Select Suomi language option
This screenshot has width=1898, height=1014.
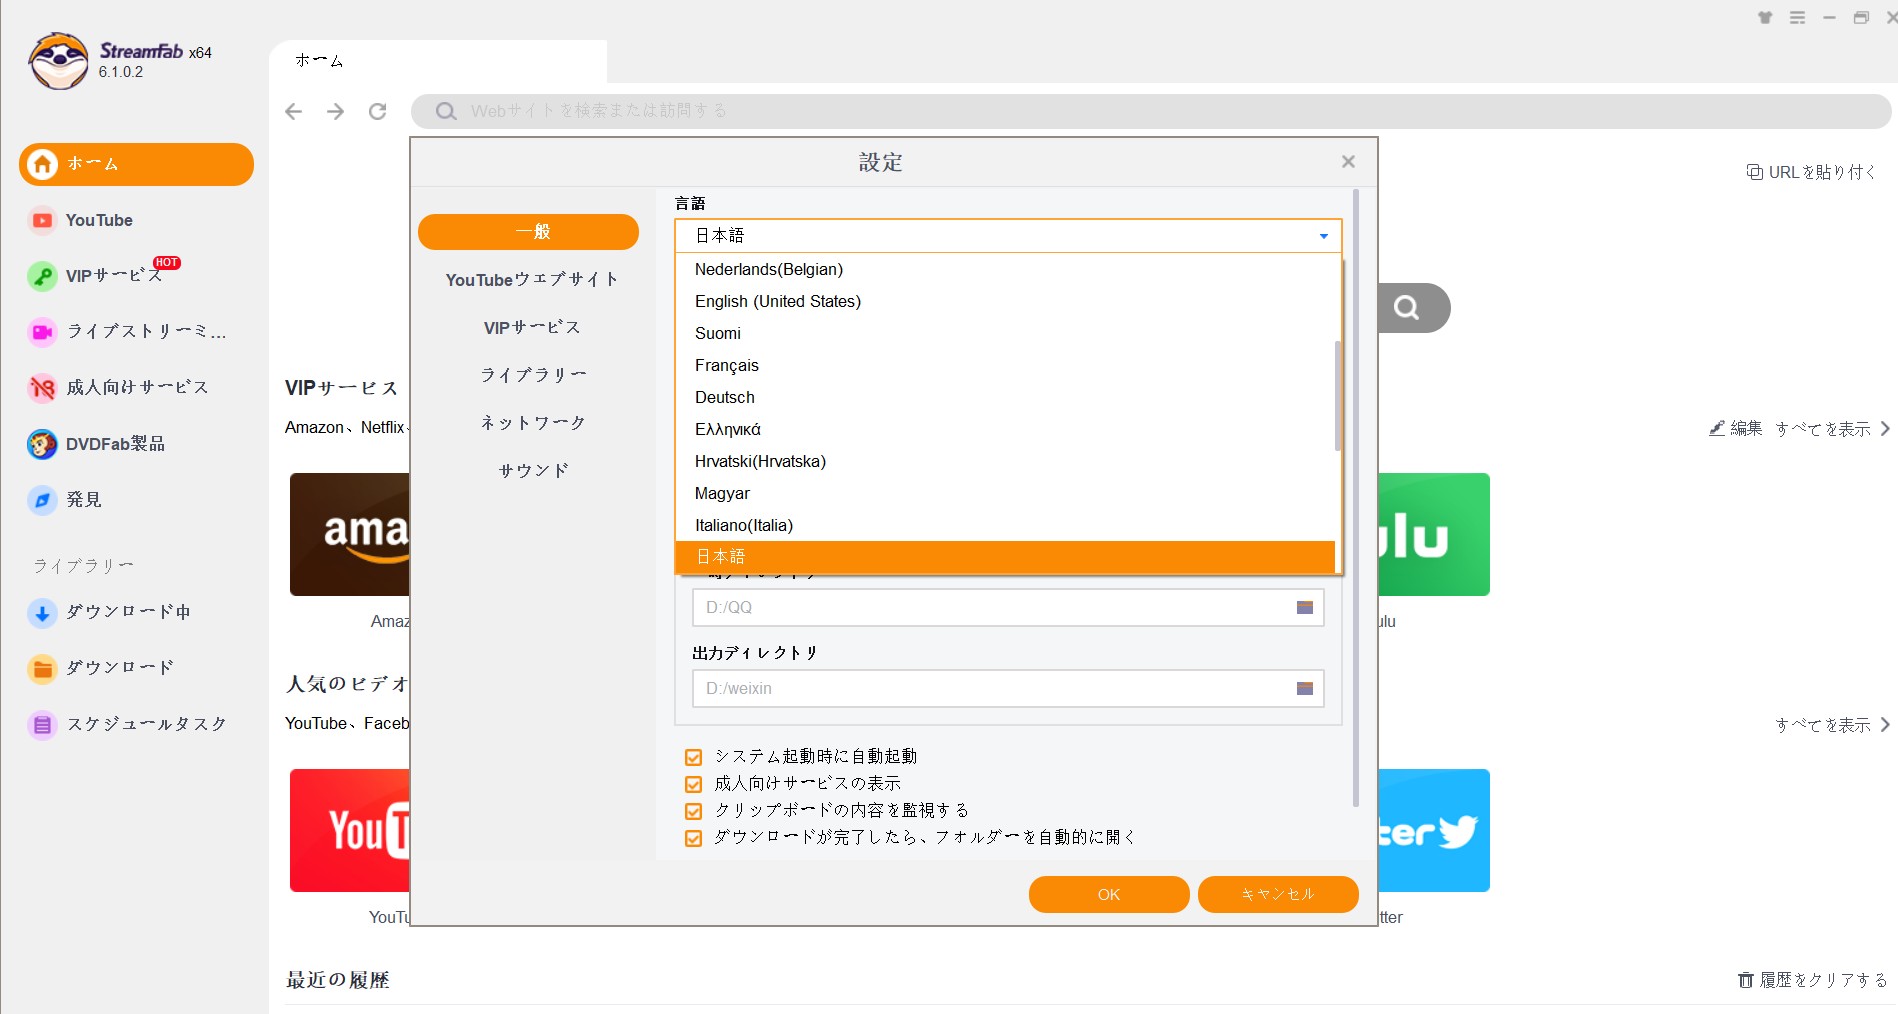[1005, 333]
